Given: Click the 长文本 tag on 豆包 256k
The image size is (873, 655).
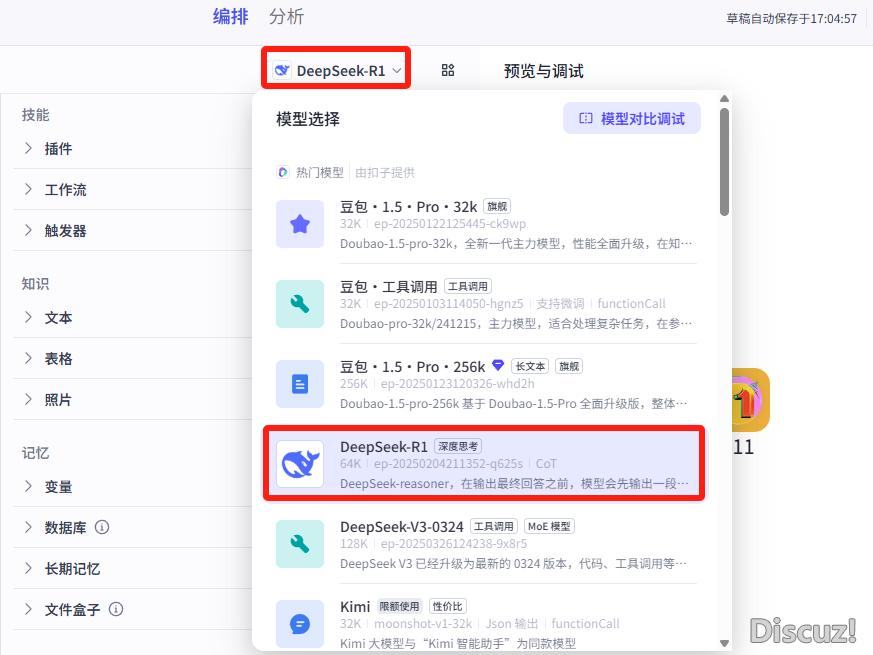Looking at the screenshot, I should [530, 366].
